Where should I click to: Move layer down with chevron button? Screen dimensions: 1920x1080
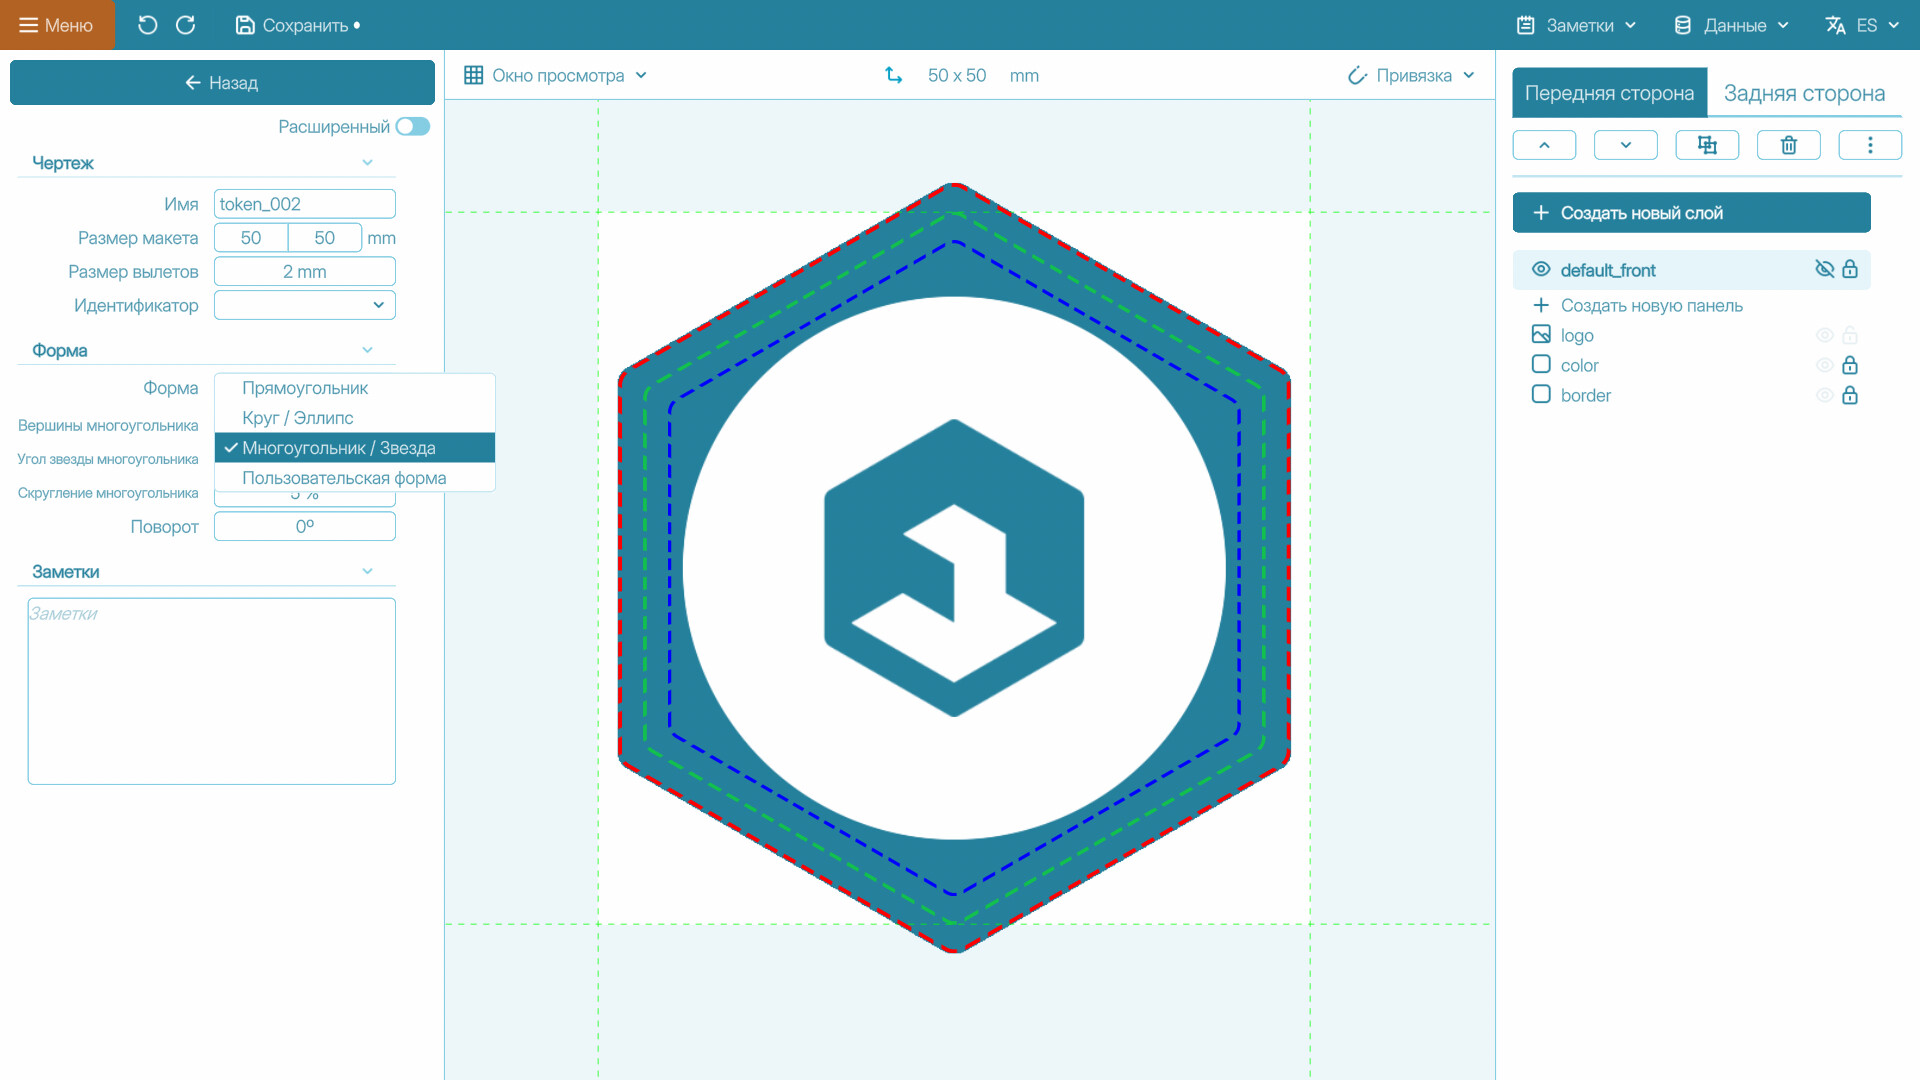tap(1625, 145)
